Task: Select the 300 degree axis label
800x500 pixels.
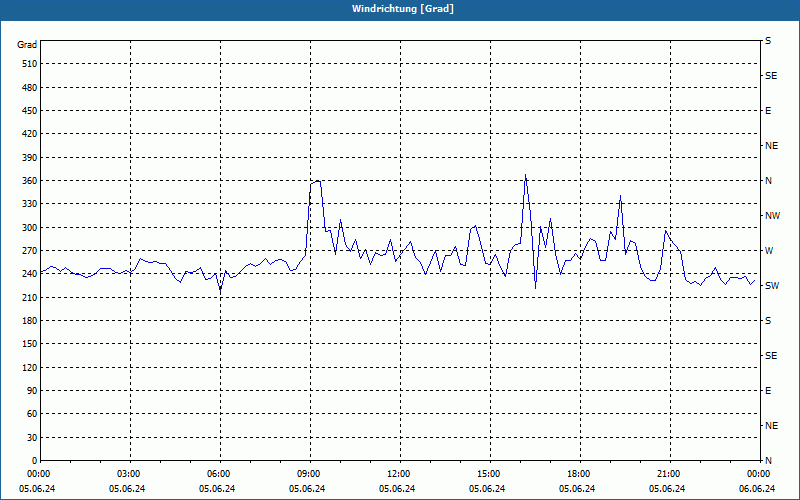Action: [x=30, y=227]
